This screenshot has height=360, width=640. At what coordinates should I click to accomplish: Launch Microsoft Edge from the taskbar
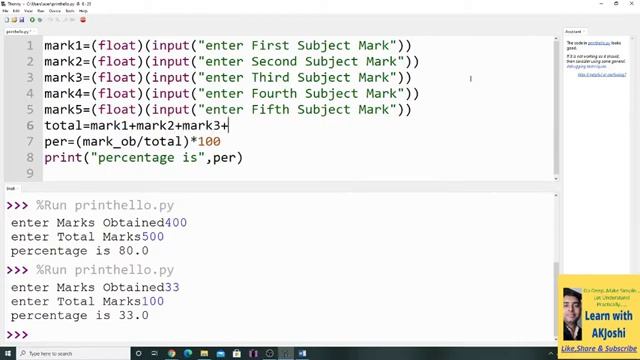tap(188, 353)
